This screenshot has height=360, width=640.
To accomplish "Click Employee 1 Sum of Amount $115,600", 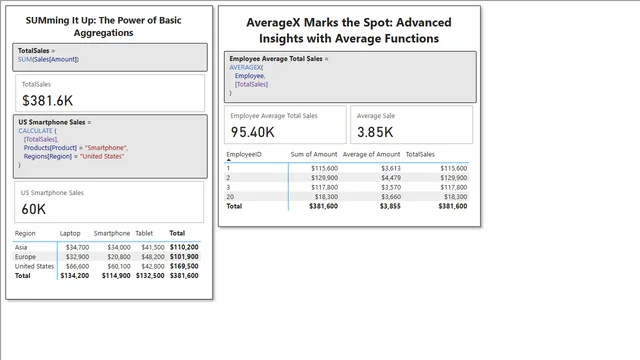I will tap(324, 168).
